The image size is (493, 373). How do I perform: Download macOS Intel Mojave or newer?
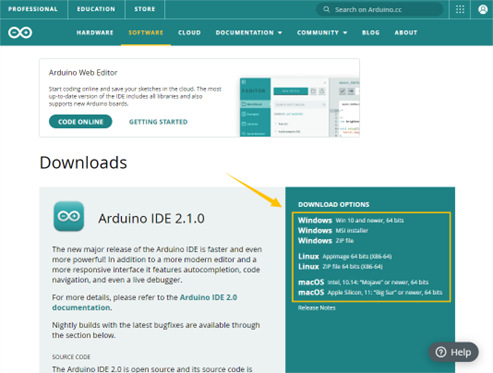click(x=363, y=282)
